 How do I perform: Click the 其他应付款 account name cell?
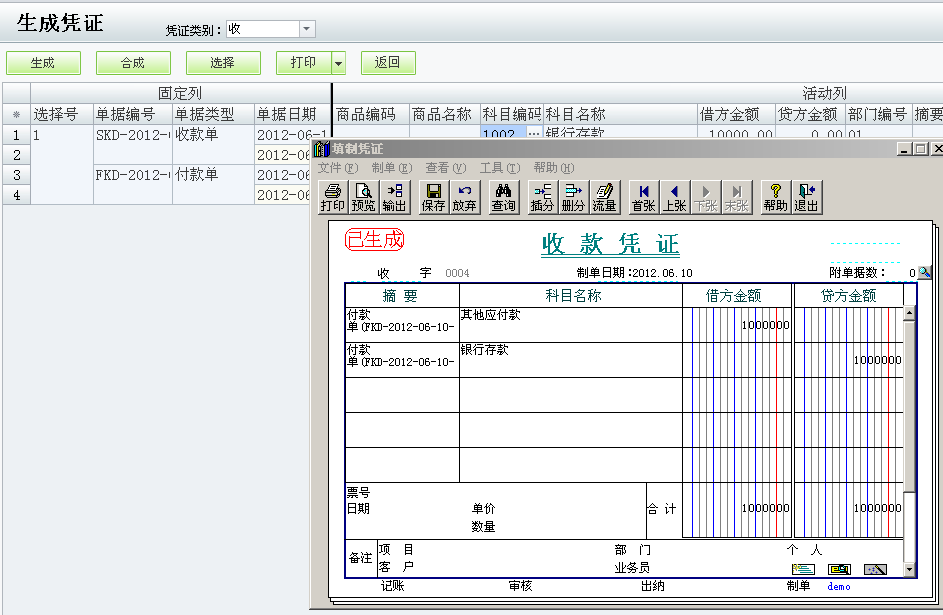[x=571, y=325]
